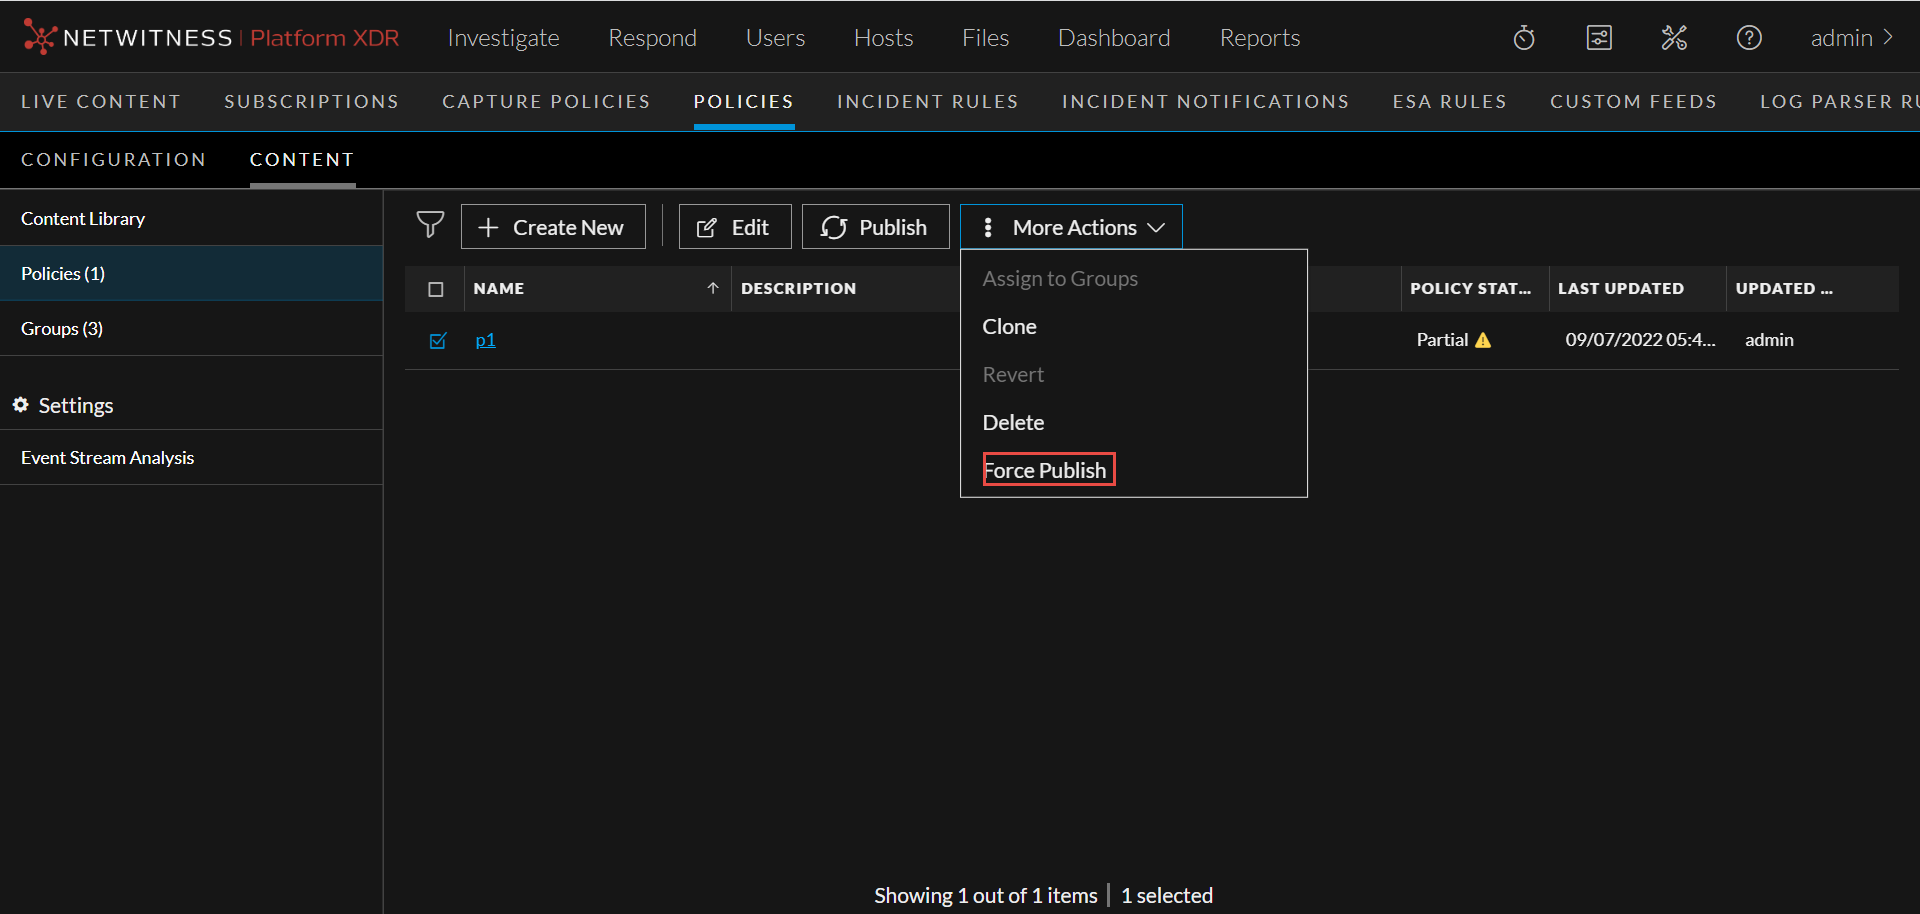The height and width of the screenshot is (914, 1920).
Task: Switch to the Configuration tab
Action: coord(113,160)
